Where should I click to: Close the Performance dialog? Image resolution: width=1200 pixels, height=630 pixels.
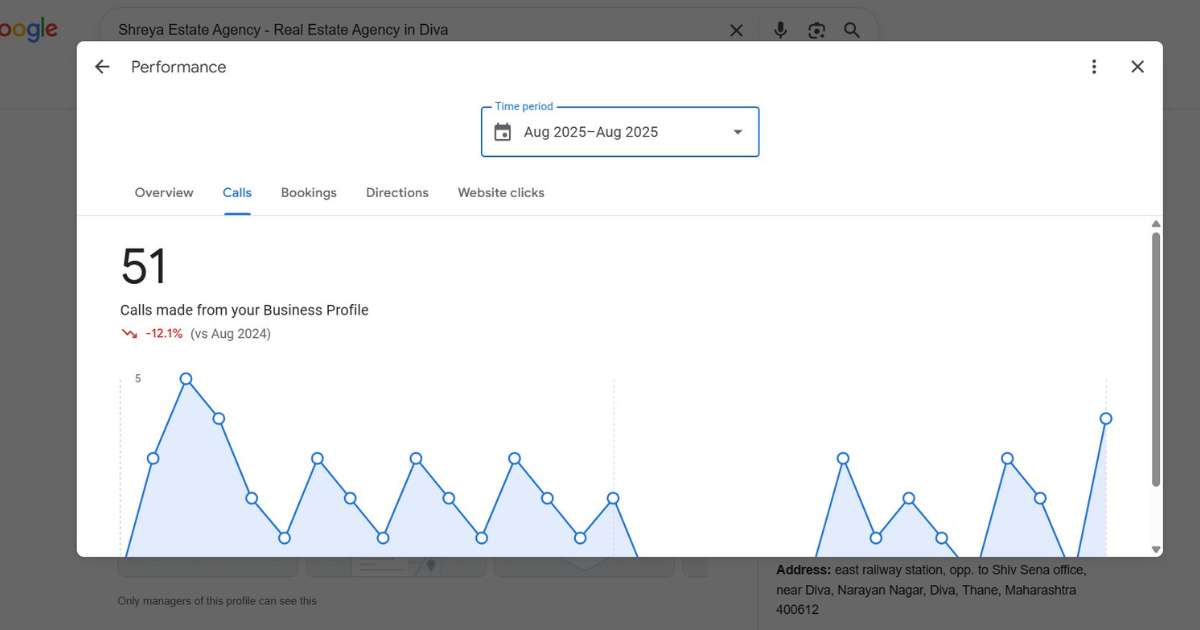point(1137,66)
